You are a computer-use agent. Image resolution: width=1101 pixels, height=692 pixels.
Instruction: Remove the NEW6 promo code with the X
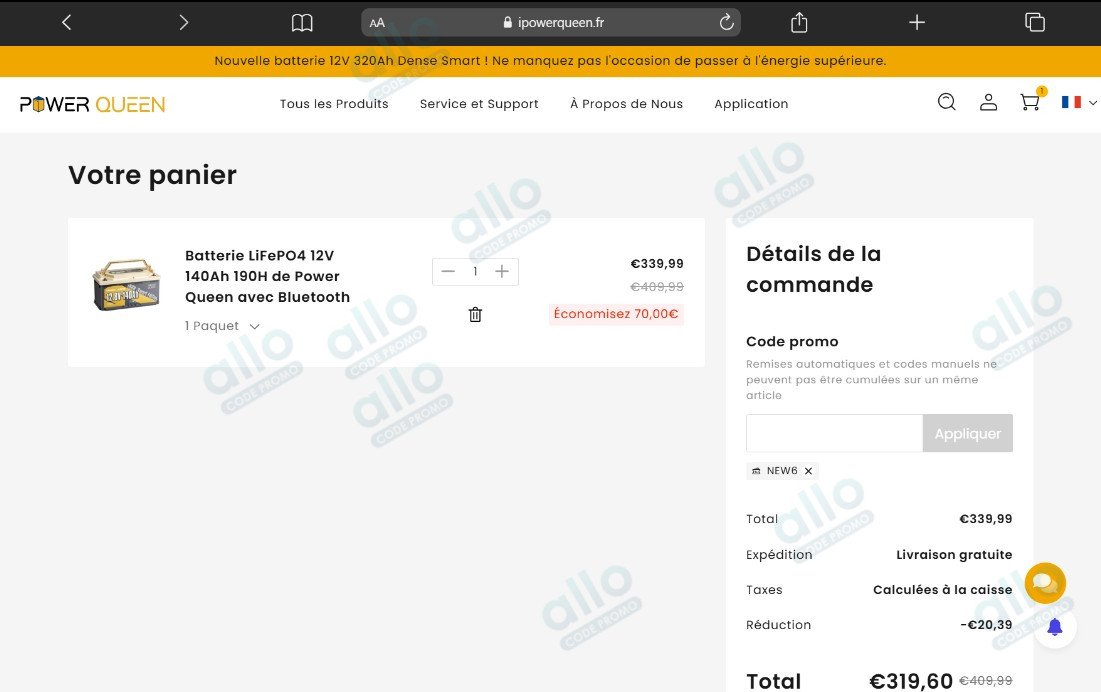pos(808,471)
